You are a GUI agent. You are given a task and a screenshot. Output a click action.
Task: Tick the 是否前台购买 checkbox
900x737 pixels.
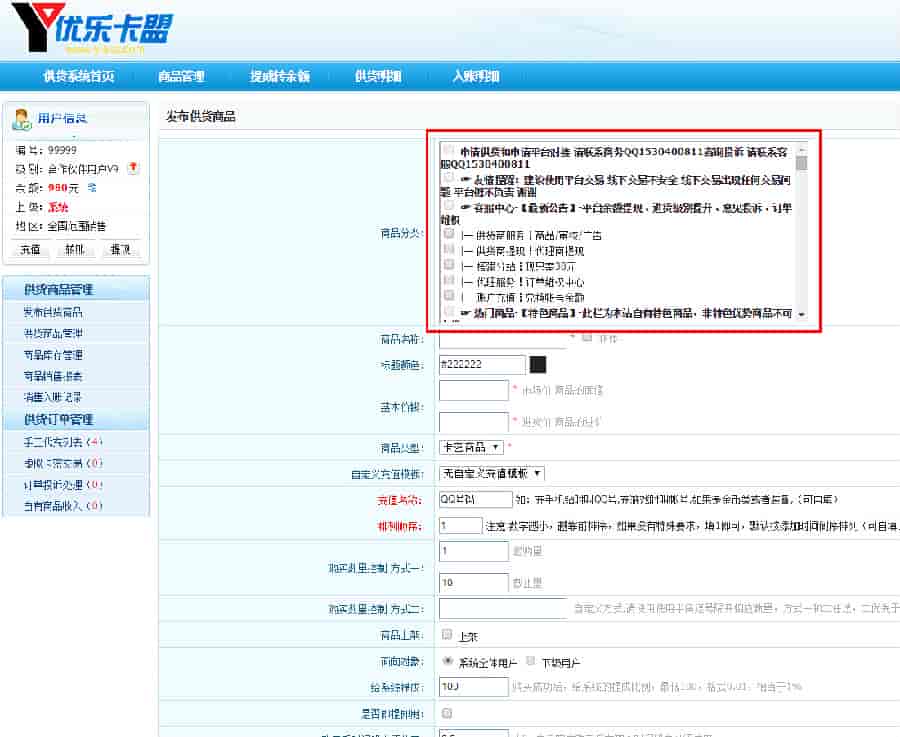(x=447, y=713)
